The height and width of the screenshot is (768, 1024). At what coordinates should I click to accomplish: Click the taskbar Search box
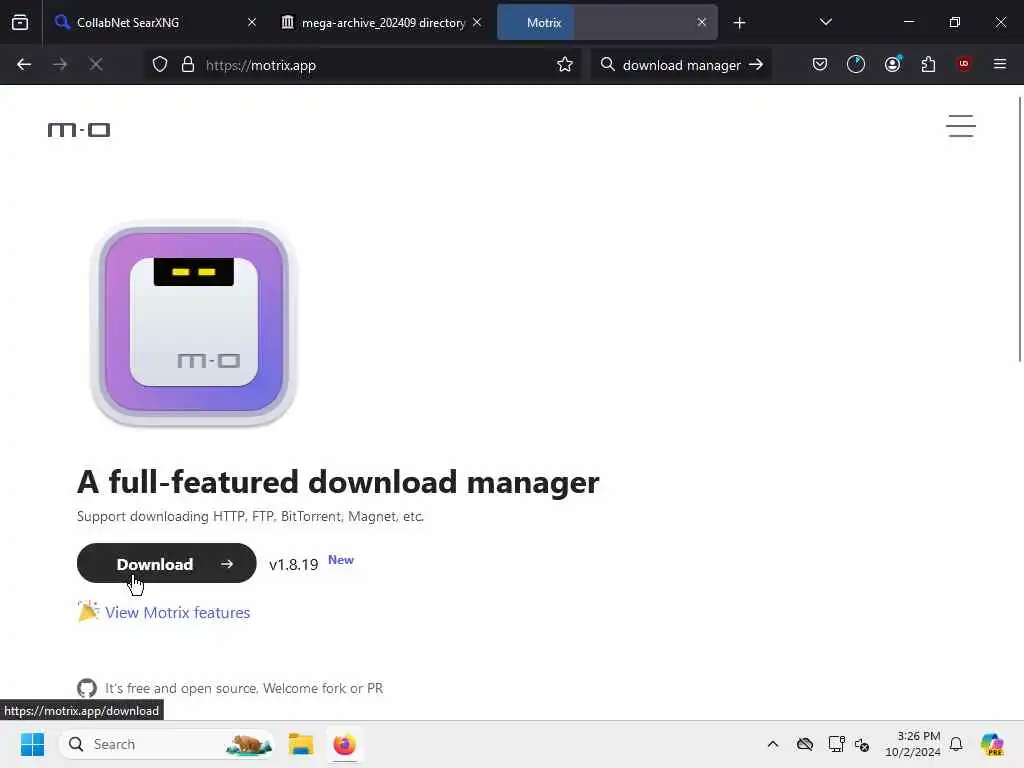[167, 744]
